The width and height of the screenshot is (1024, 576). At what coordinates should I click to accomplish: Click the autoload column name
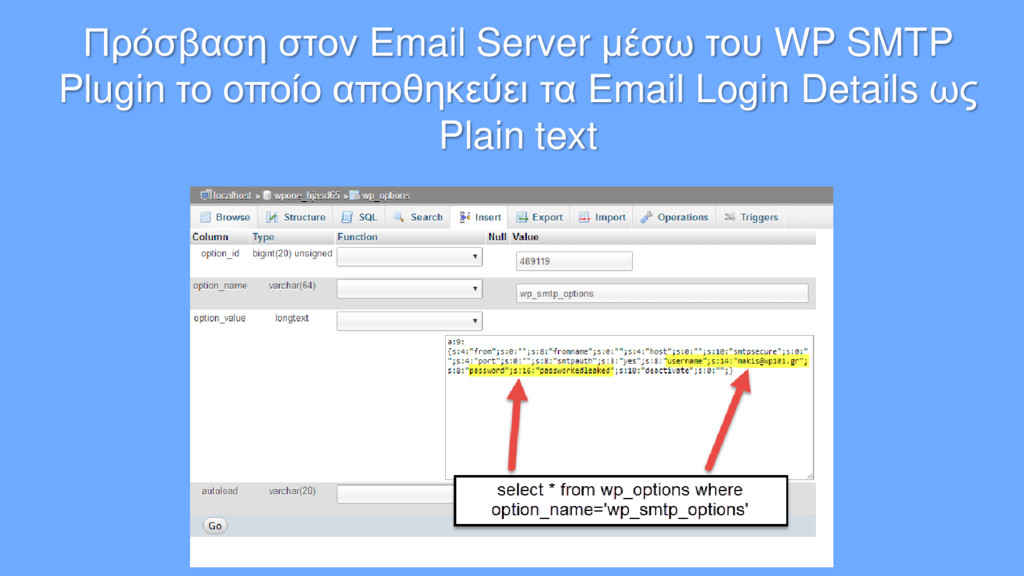(x=219, y=490)
